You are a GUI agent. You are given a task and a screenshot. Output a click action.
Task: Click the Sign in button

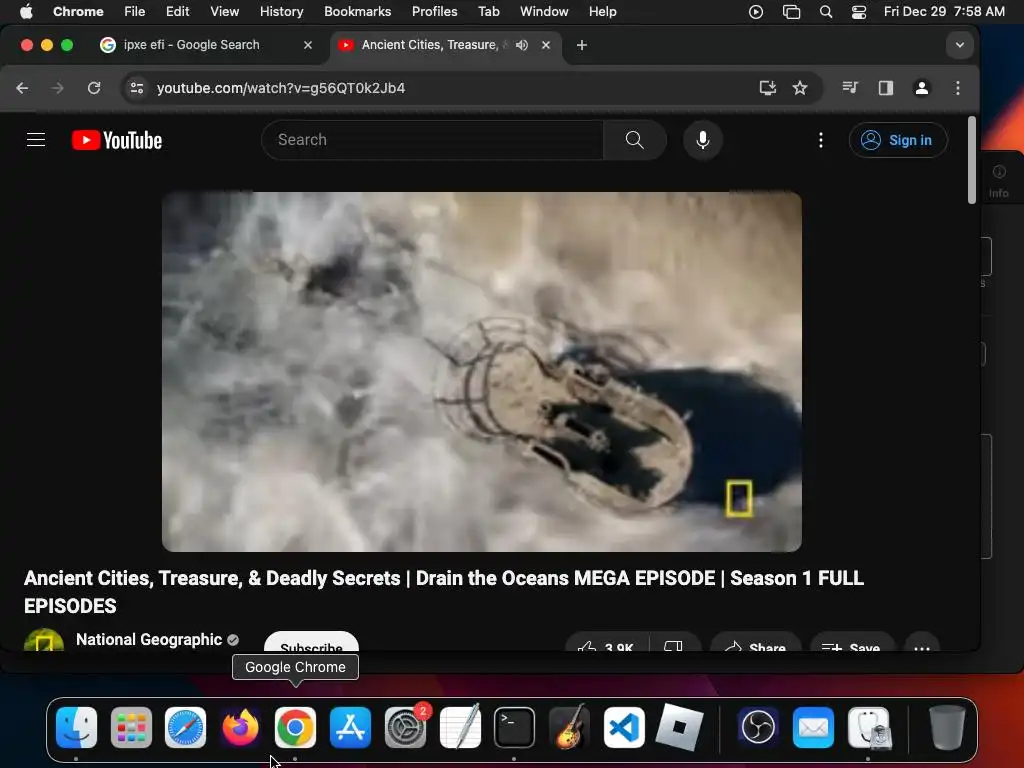pos(897,140)
